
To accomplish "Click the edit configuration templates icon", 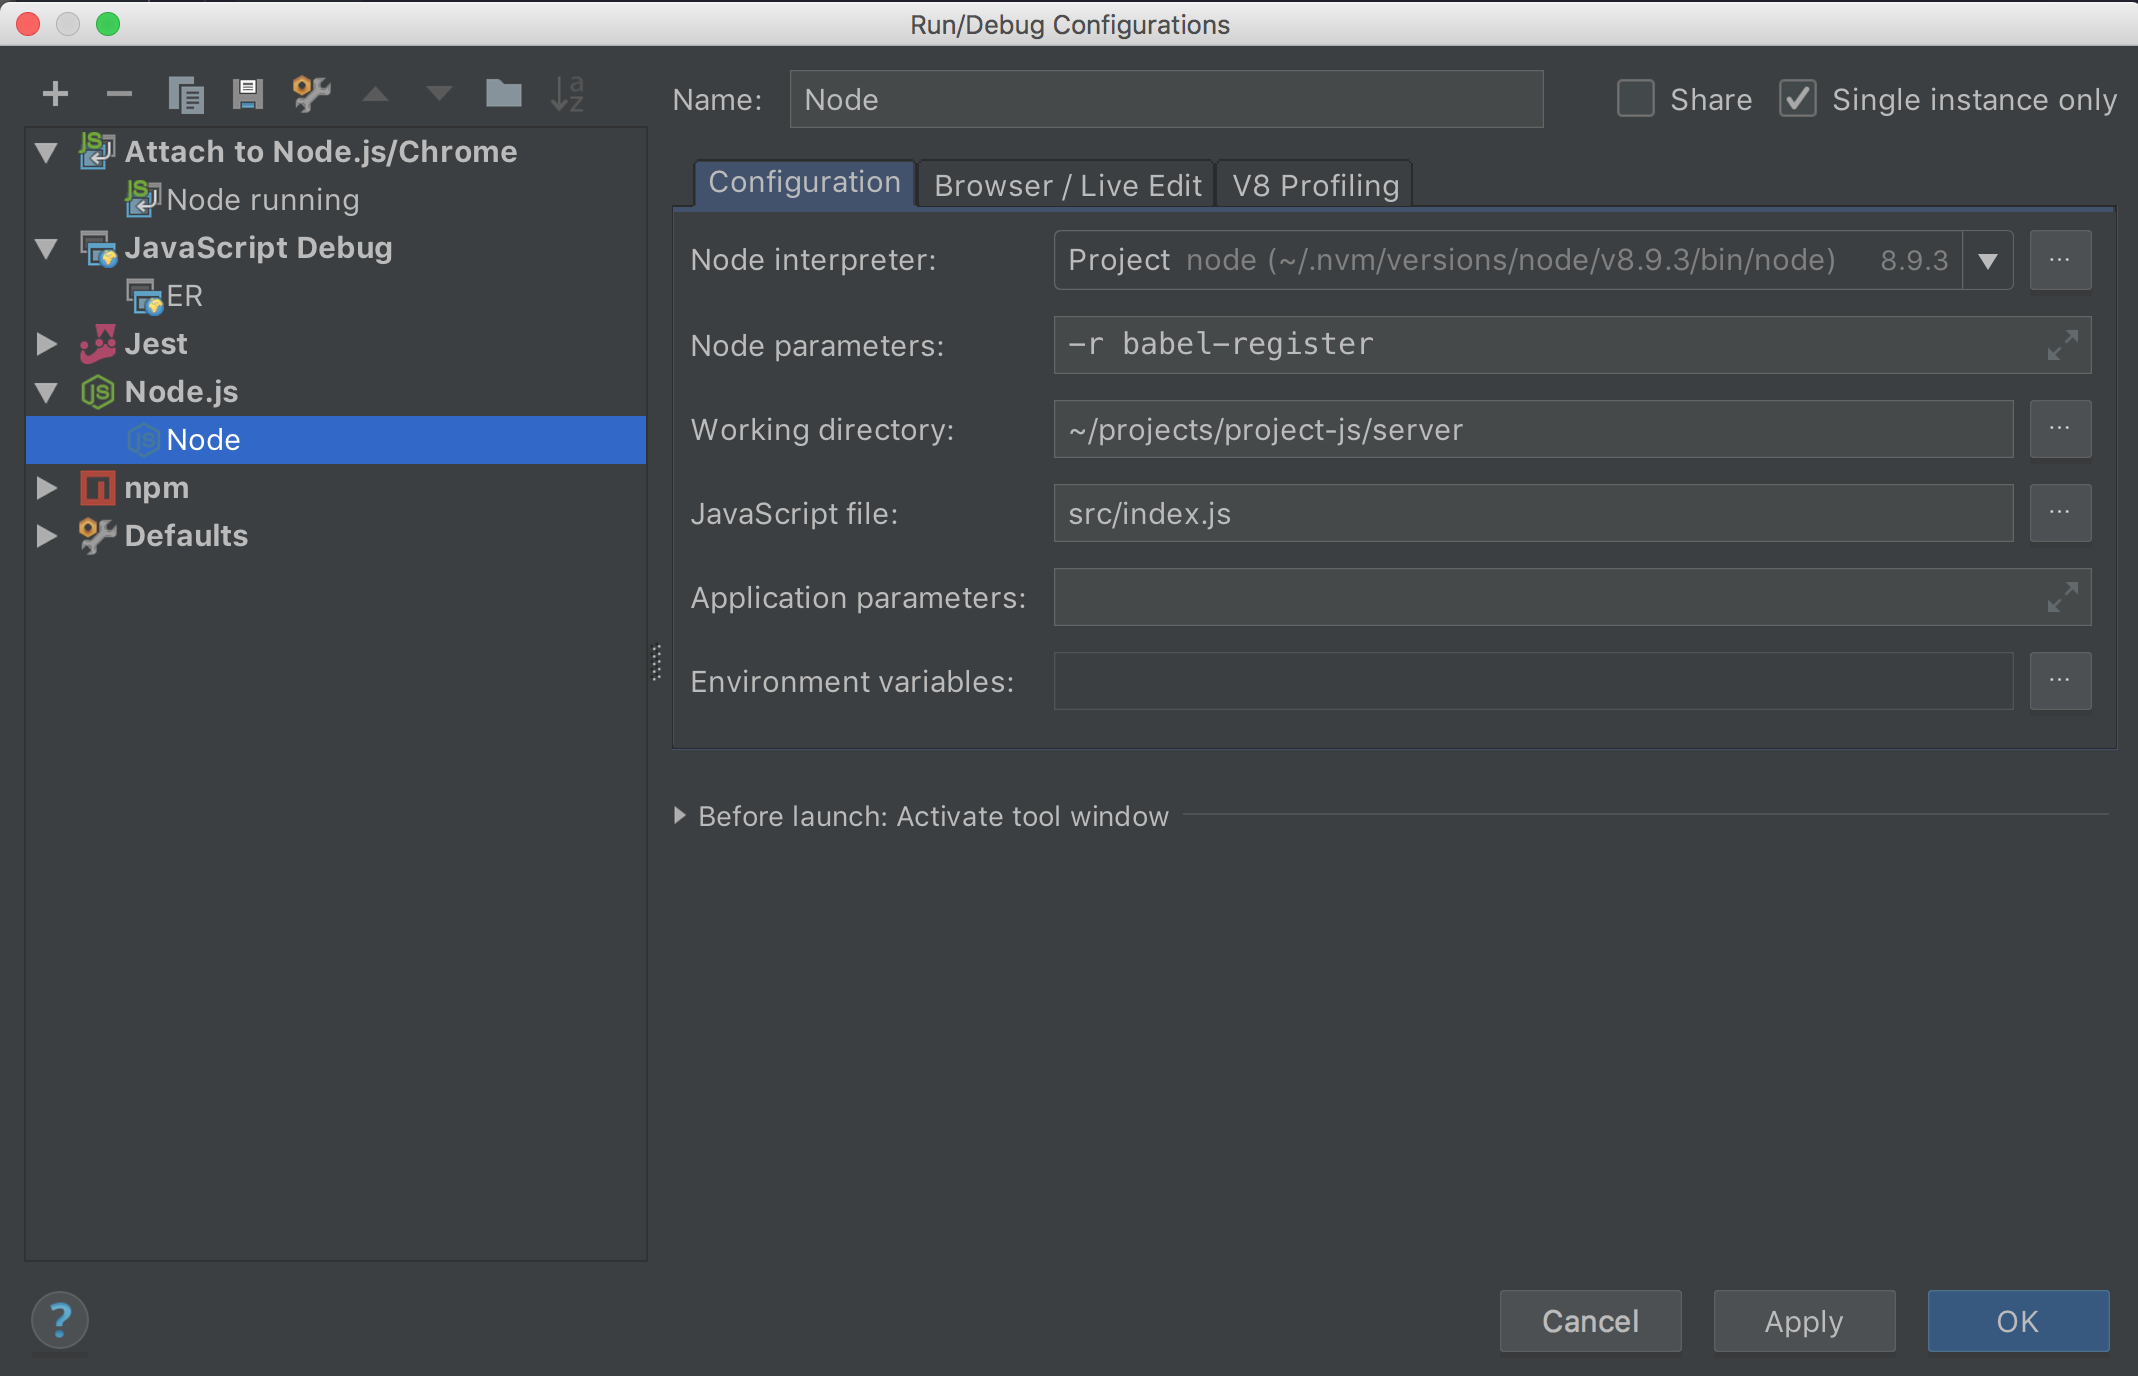I will coord(309,97).
